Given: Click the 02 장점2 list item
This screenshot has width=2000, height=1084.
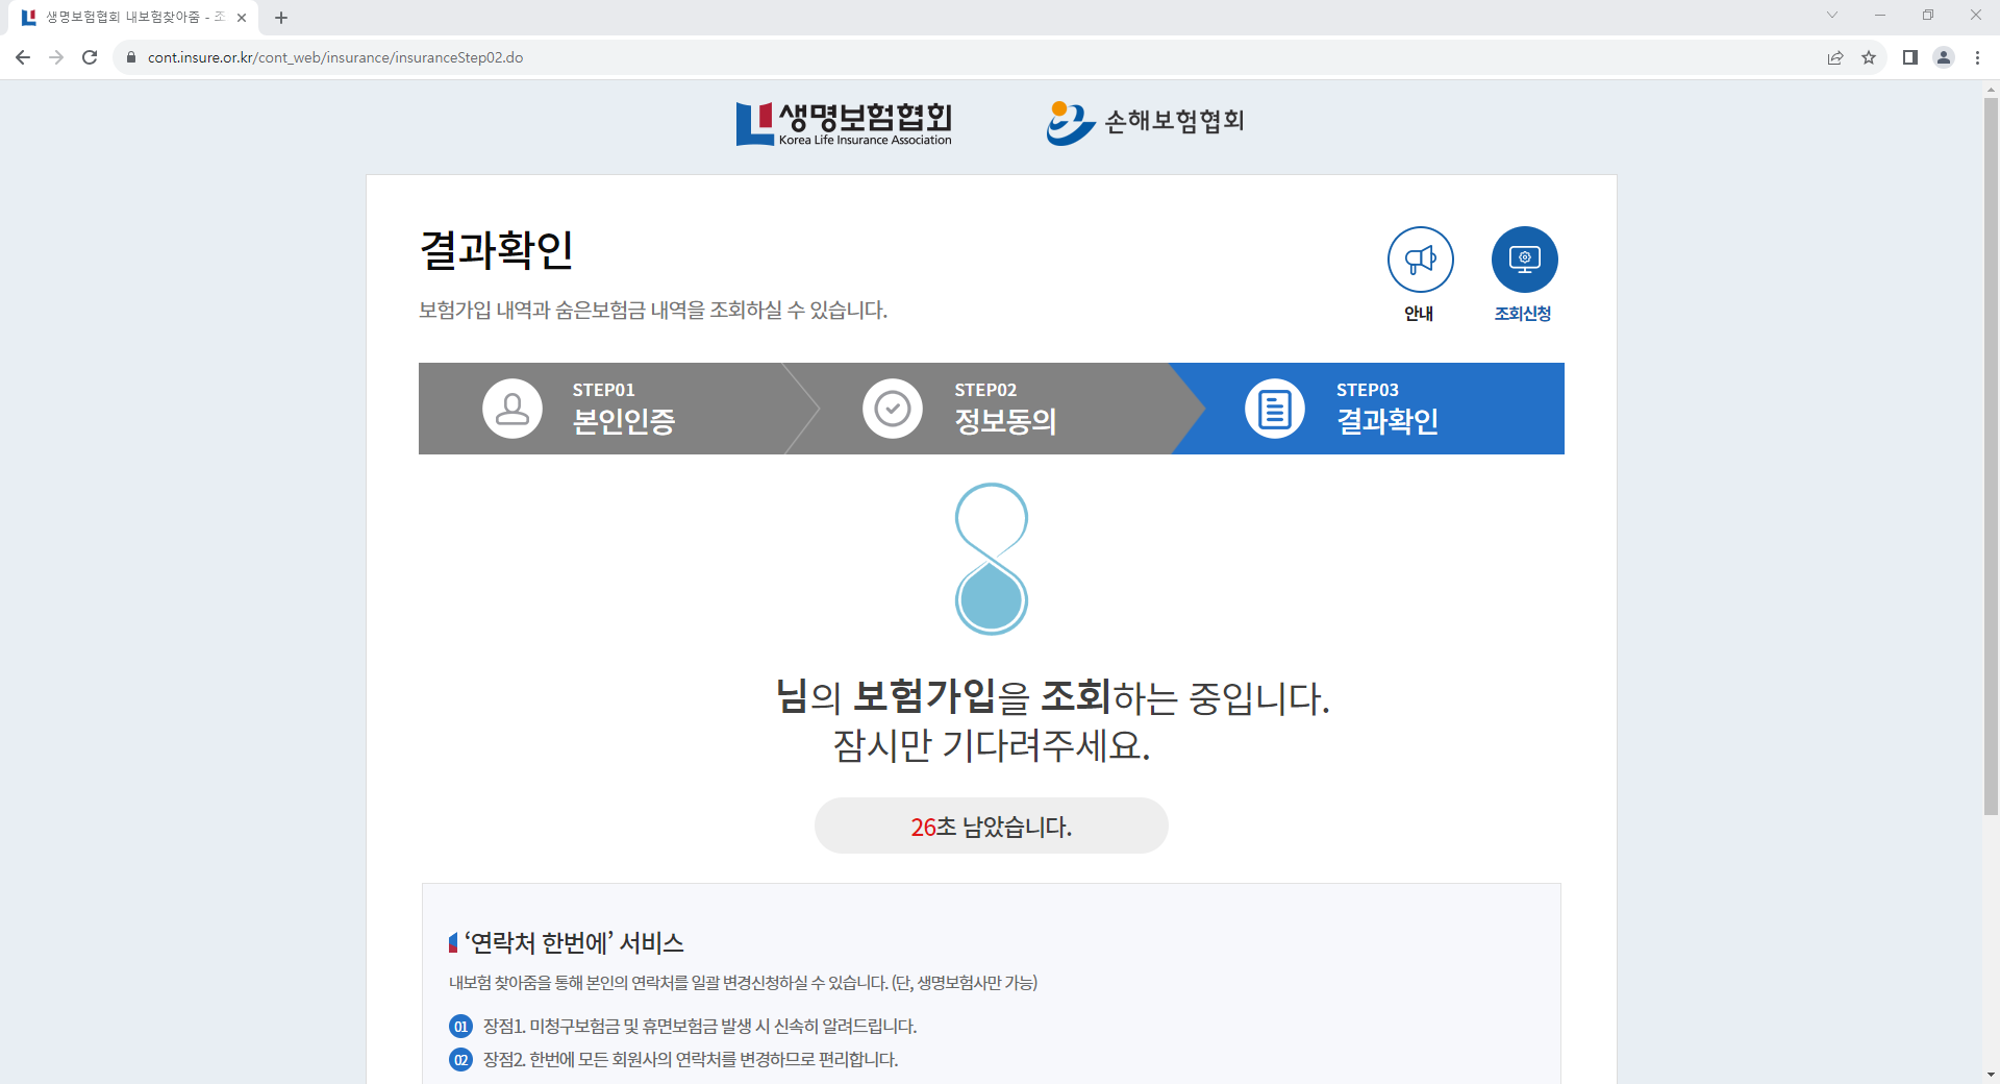Looking at the screenshot, I should click(674, 1059).
